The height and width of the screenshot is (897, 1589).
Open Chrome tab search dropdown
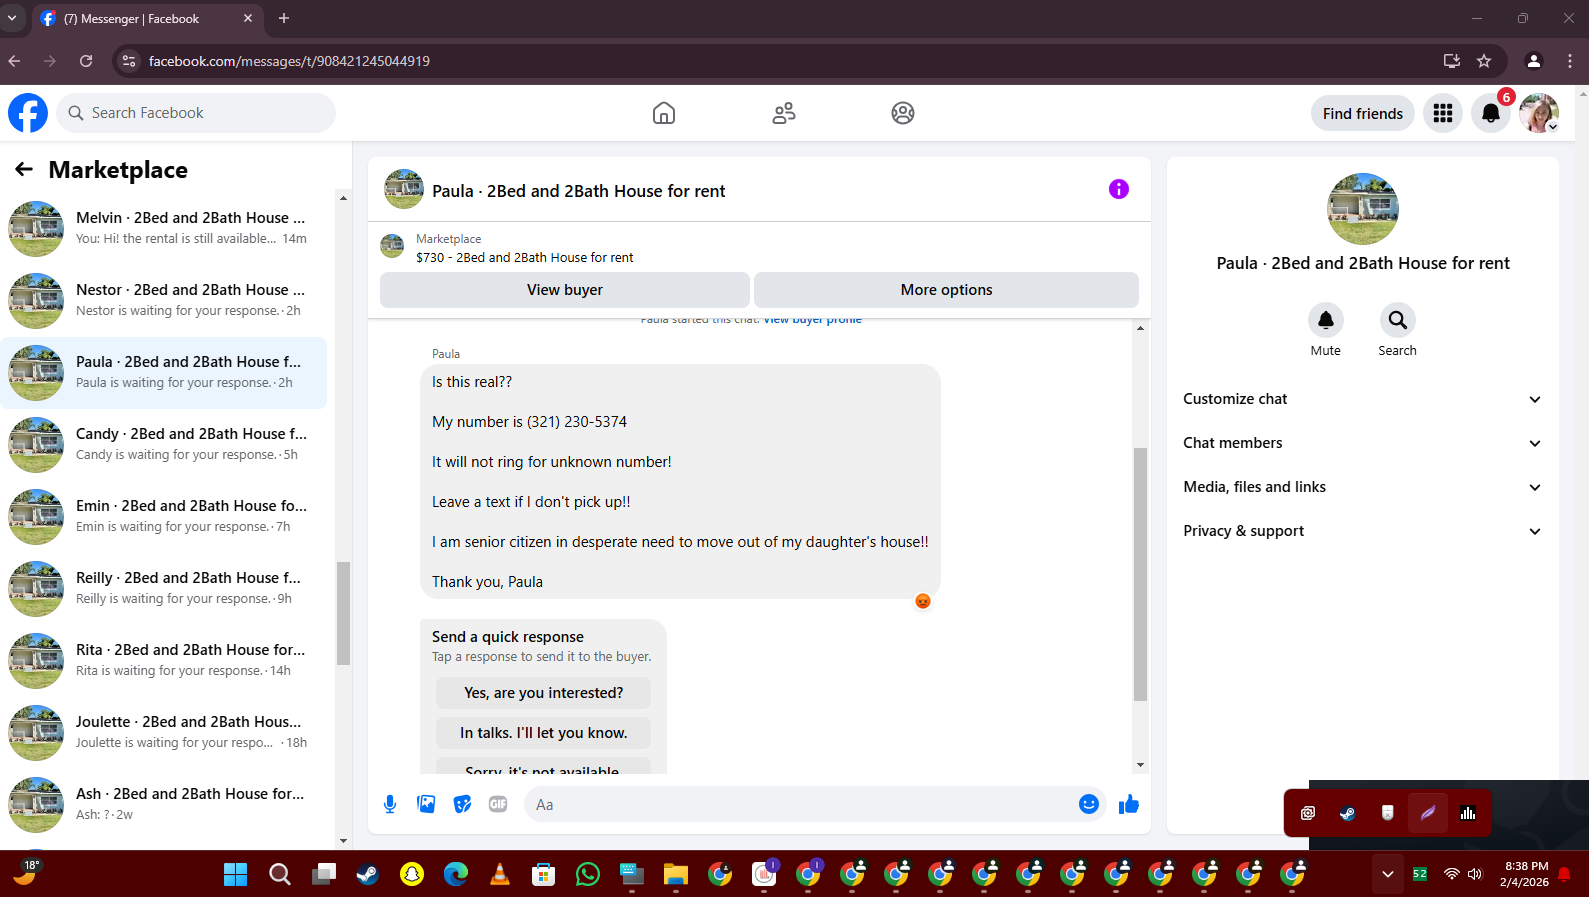[x=12, y=18]
